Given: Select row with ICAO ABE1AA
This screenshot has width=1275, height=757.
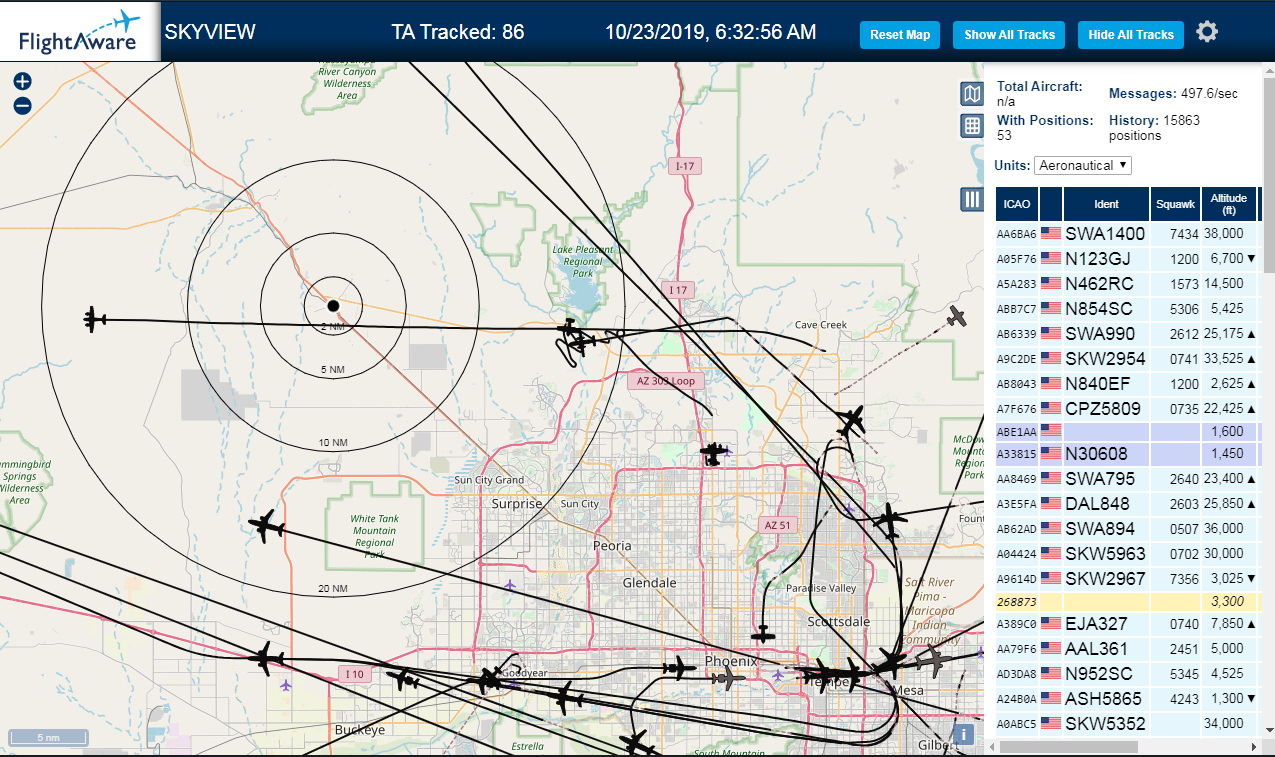Looking at the screenshot, I should coord(1127,431).
